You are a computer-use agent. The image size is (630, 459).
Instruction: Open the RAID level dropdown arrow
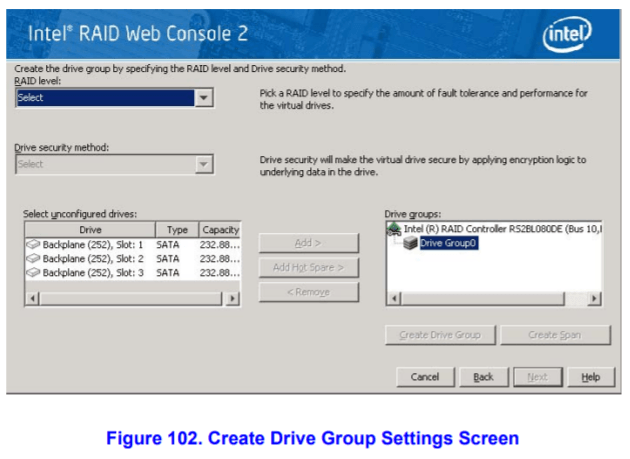click(x=204, y=98)
